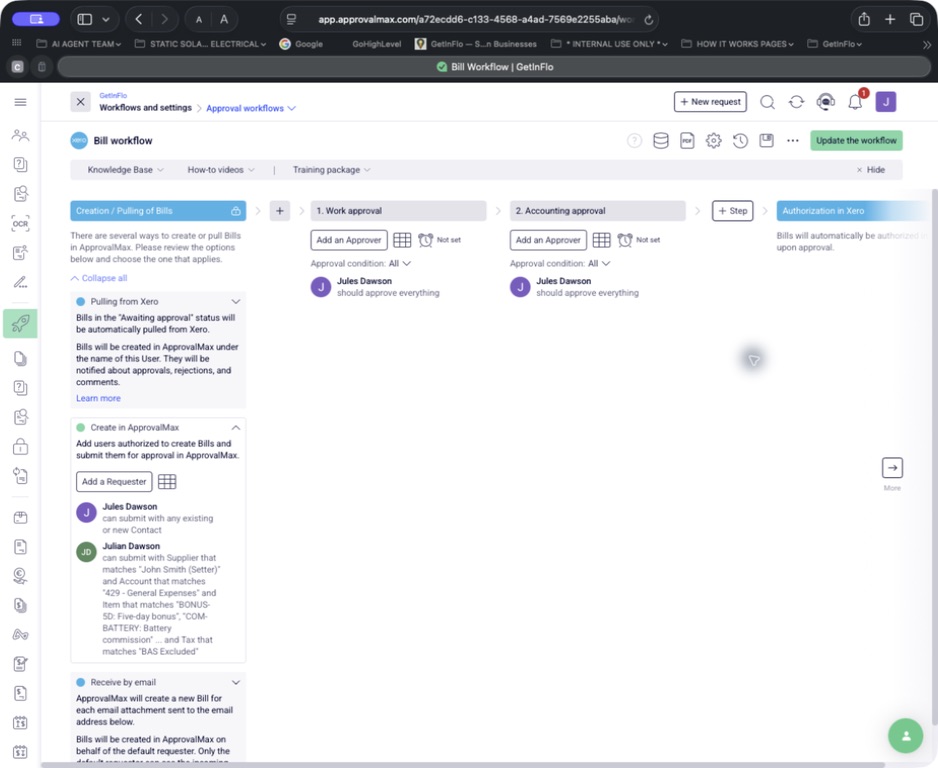This screenshot has width=938, height=768.
Task: Select the Bill Workflow | GetInFlo tab
Action: pyautogui.click(x=494, y=67)
